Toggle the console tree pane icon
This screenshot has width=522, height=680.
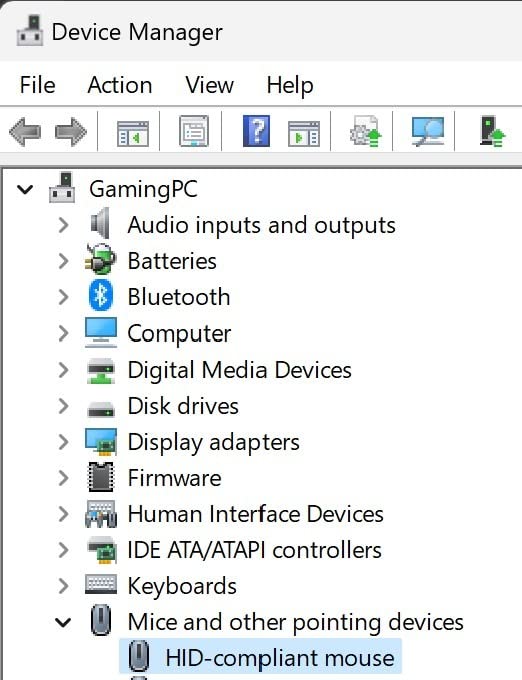(133, 133)
